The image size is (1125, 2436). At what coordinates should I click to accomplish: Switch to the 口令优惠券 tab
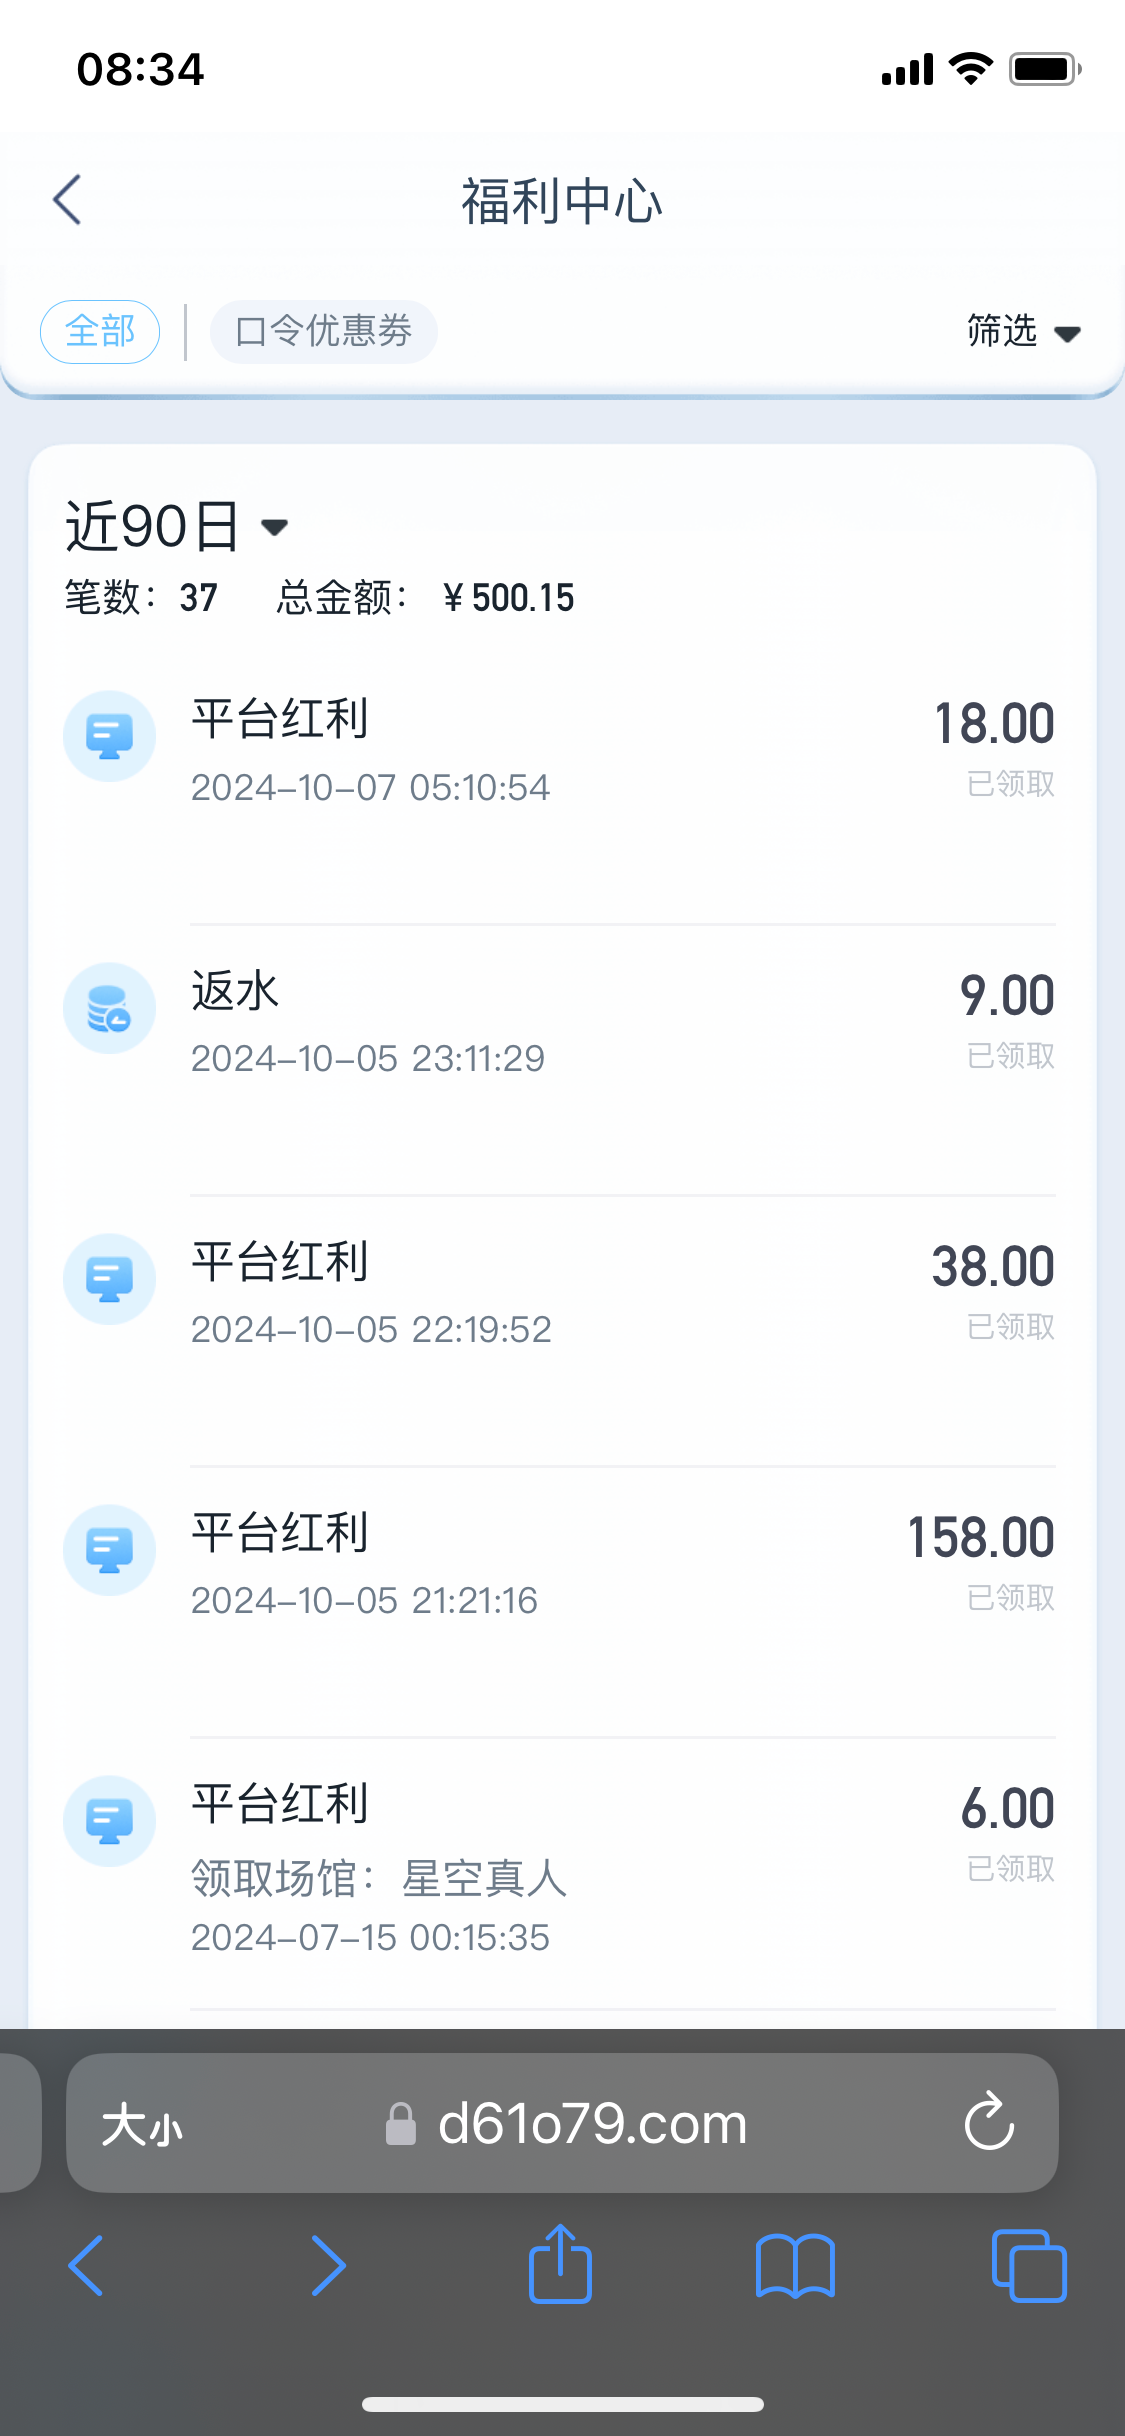click(x=323, y=331)
